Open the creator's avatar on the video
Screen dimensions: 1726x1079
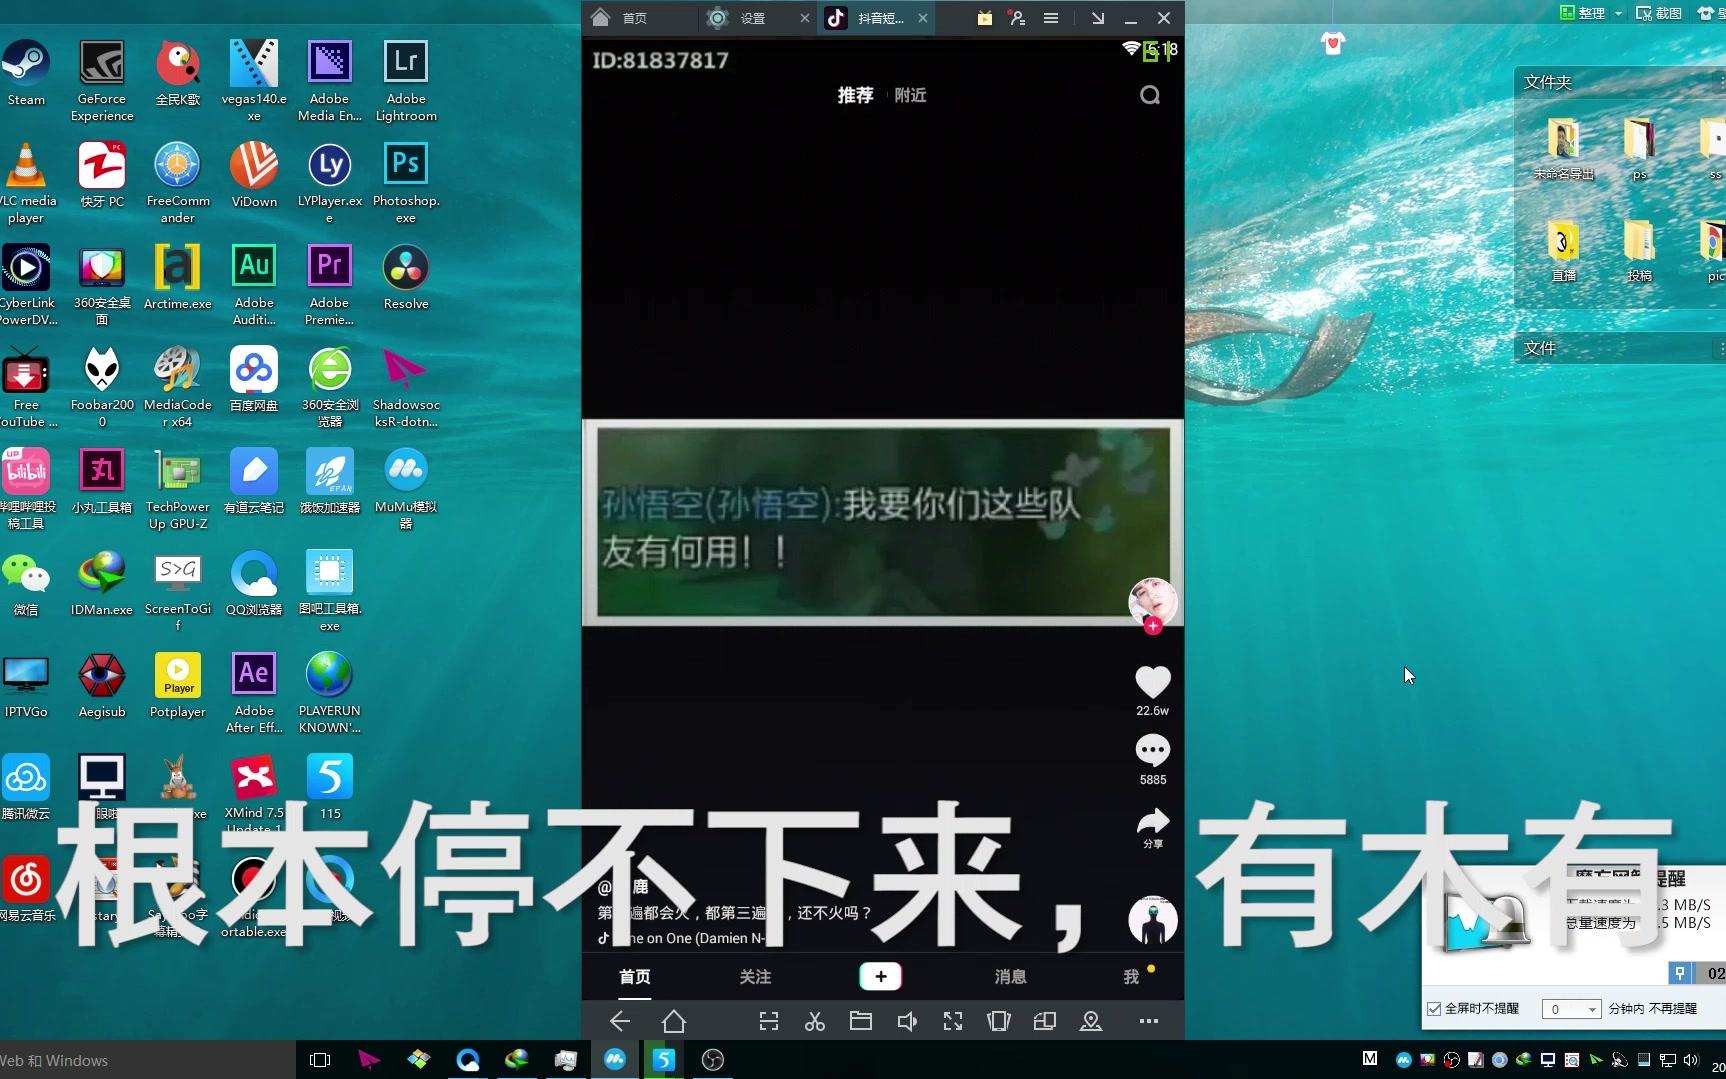pyautogui.click(x=1153, y=600)
